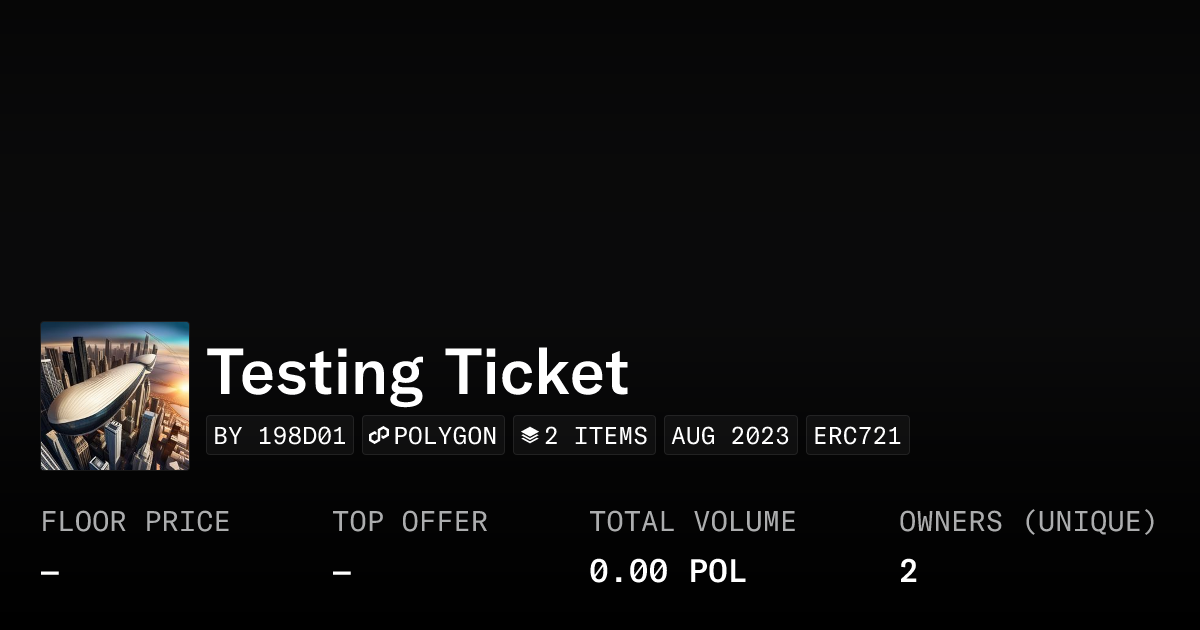Open the airship collection thumbnail image
Viewport: 1200px width, 630px height.
(x=115, y=396)
